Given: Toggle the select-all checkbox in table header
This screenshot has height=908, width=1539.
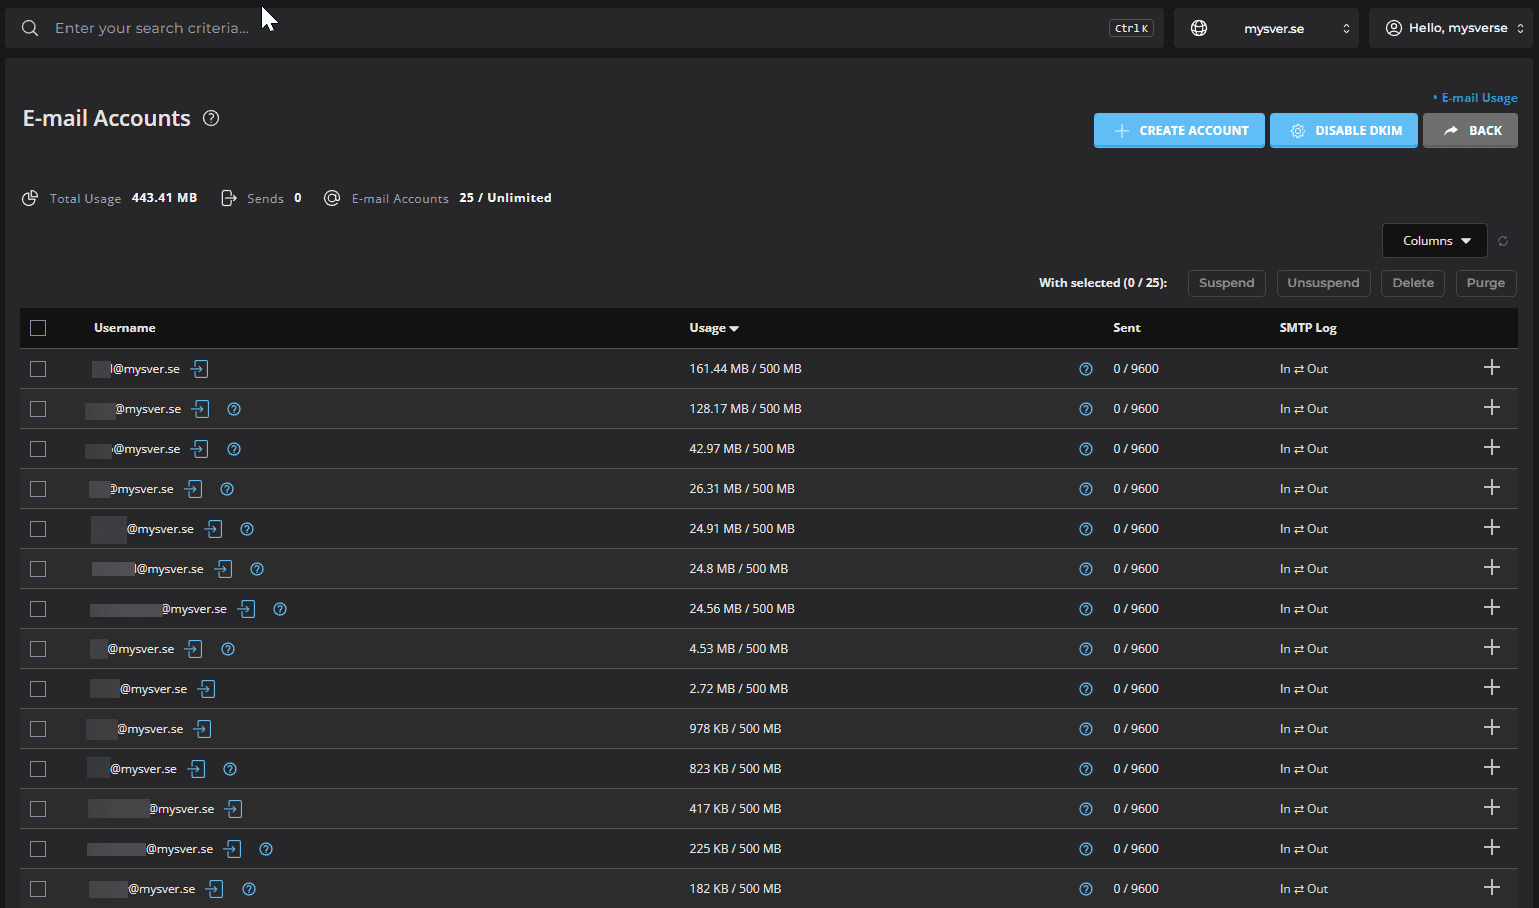Looking at the screenshot, I should point(38,328).
